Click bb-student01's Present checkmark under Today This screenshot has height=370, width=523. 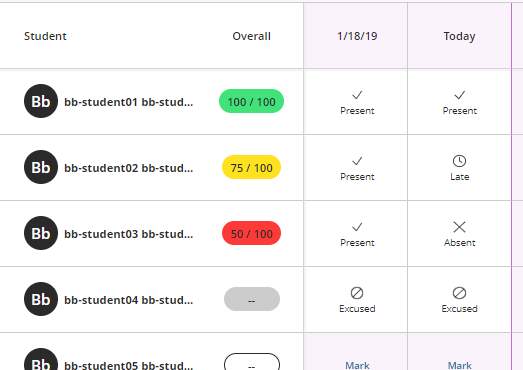459,95
